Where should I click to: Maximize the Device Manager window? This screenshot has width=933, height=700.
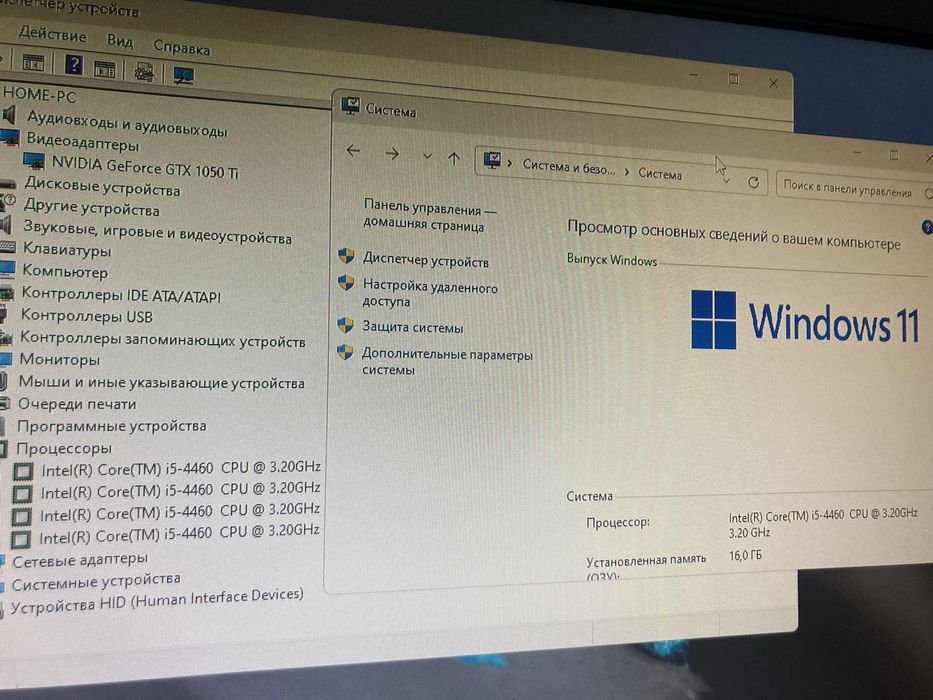[734, 79]
